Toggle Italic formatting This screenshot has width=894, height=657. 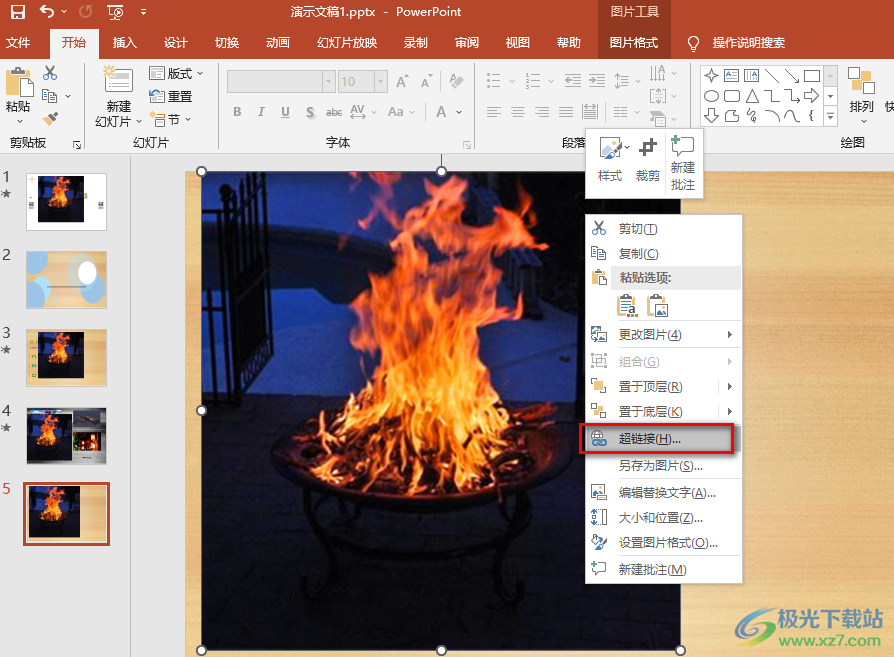(261, 112)
